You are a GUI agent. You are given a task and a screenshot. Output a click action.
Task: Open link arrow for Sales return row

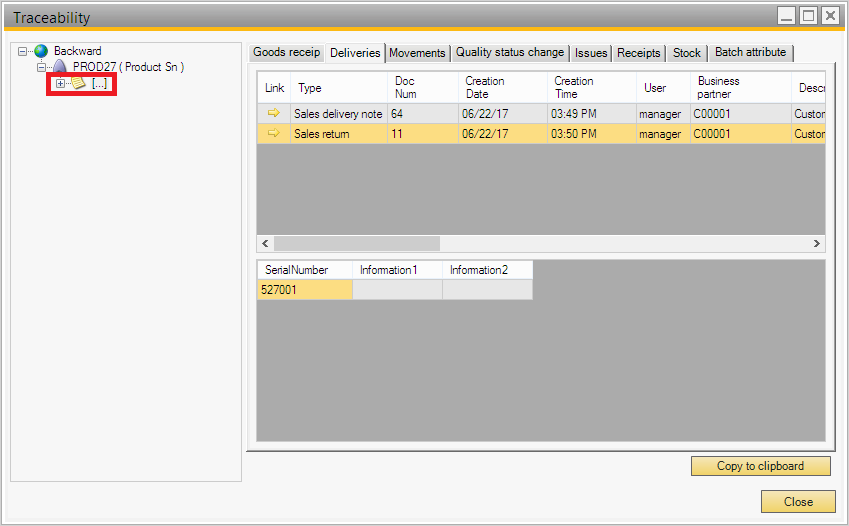(274, 134)
